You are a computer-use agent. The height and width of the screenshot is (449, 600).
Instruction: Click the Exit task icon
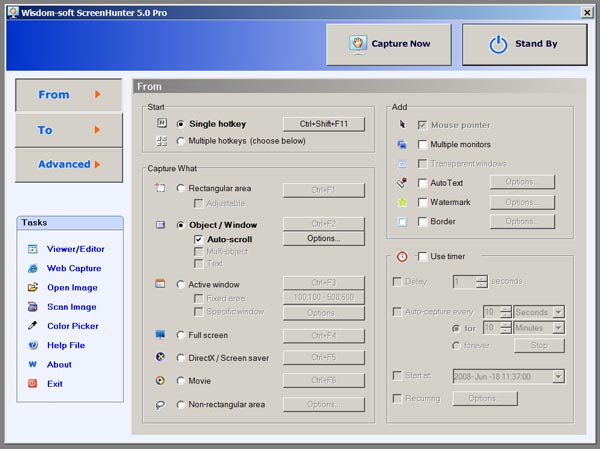(x=33, y=383)
